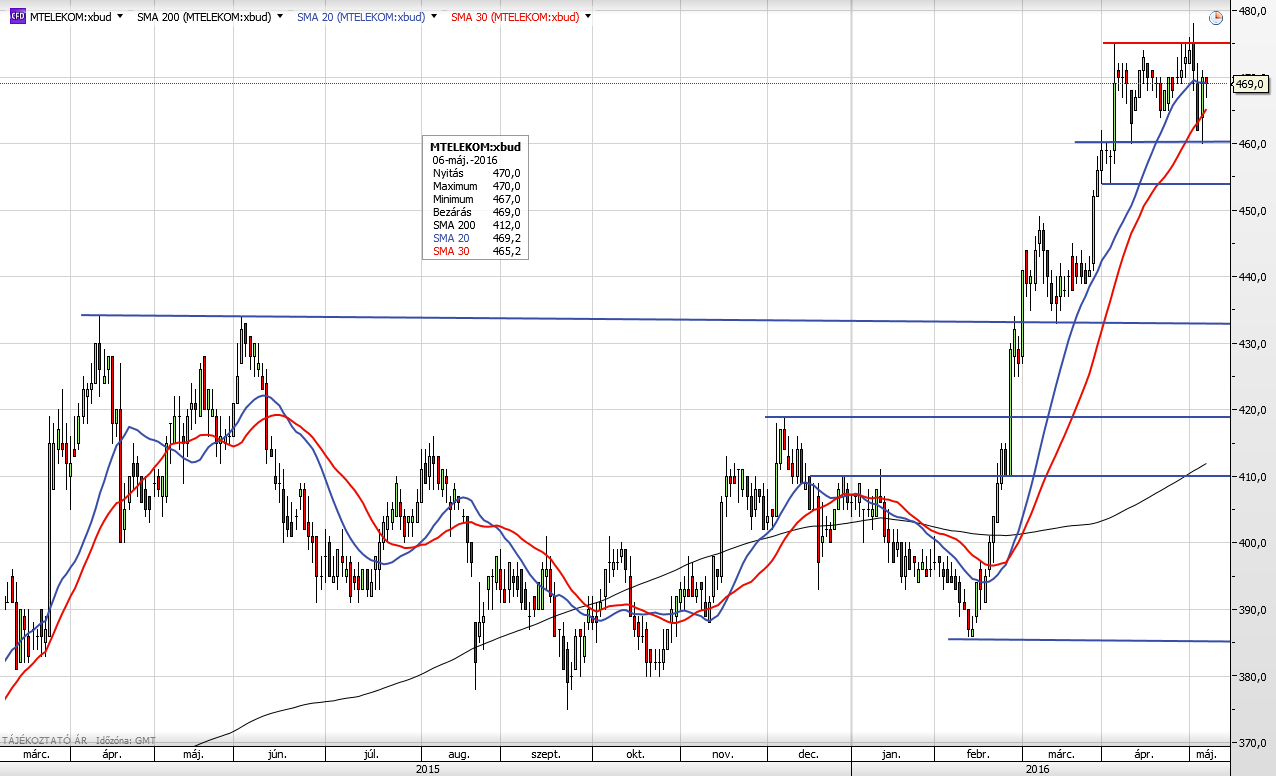Screen dimensions: 1276x776
Task: Click the 430,0 price axis label
Action: pos(1253,344)
